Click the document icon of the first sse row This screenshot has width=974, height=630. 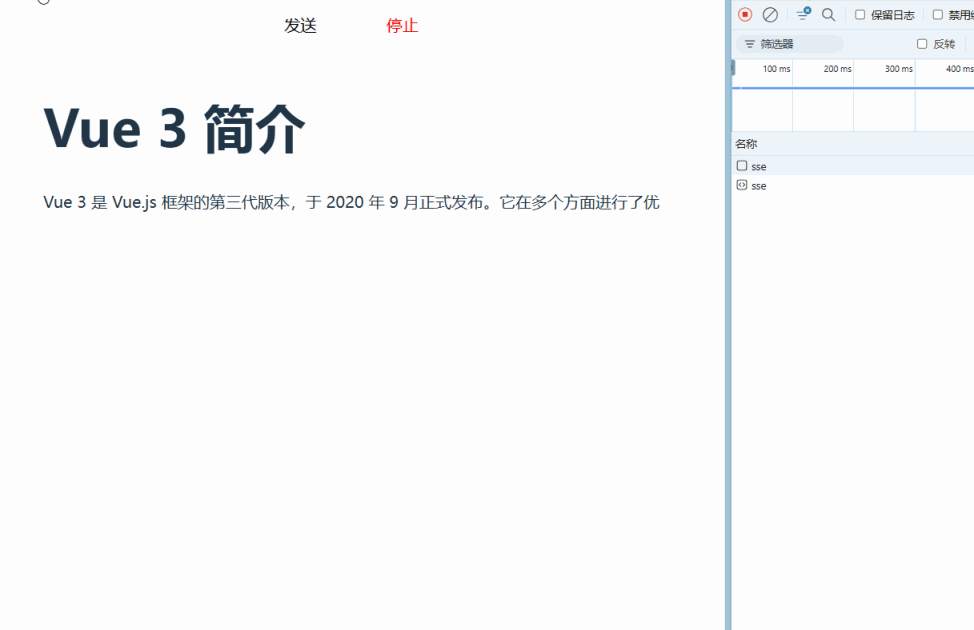click(x=742, y=165)
